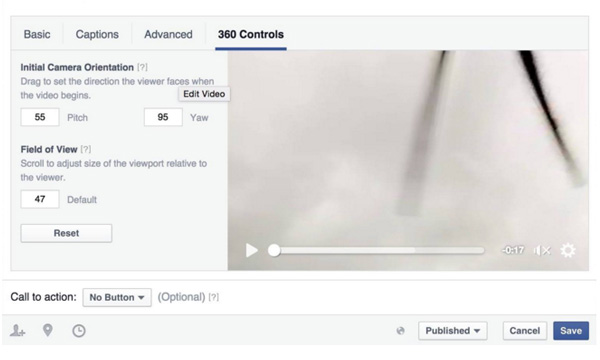Screen dimensions: 600x360
Task: Click the remaining time -0:17 display
Action: click(513, 250)
